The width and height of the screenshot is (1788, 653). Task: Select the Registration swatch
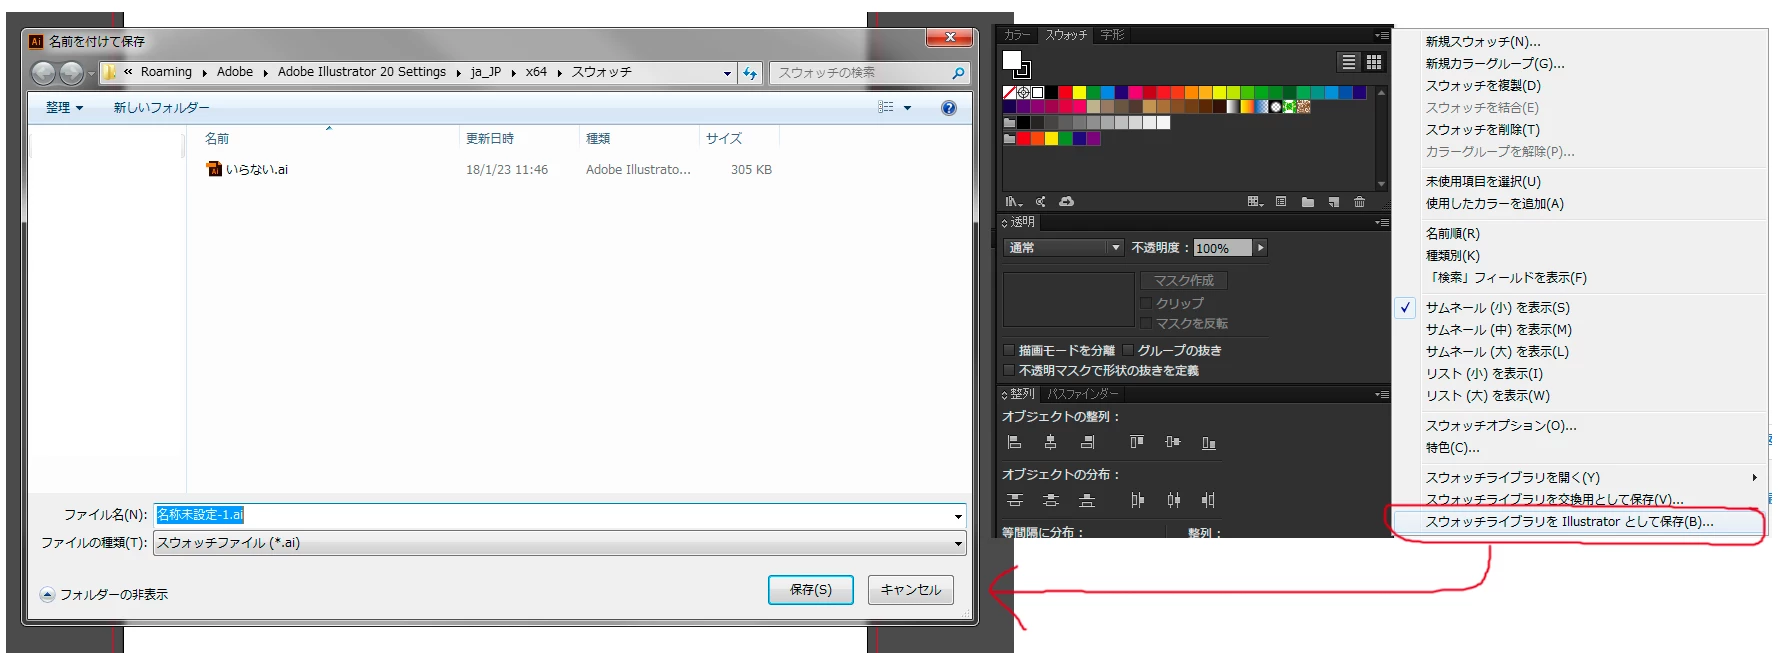1023,92
